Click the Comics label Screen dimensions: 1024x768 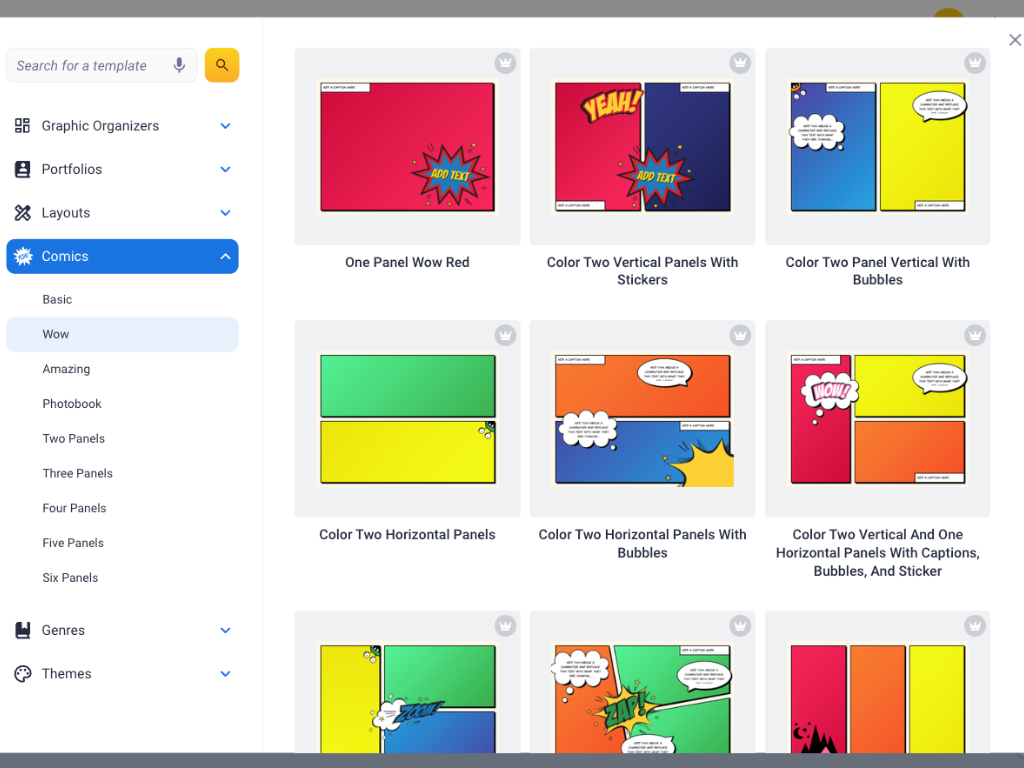coord(65,256)
